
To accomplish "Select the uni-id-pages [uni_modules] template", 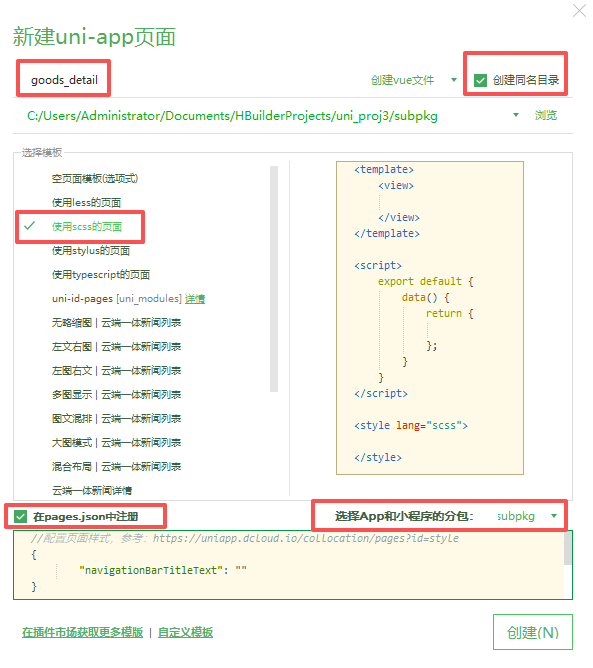I will 117,299.
